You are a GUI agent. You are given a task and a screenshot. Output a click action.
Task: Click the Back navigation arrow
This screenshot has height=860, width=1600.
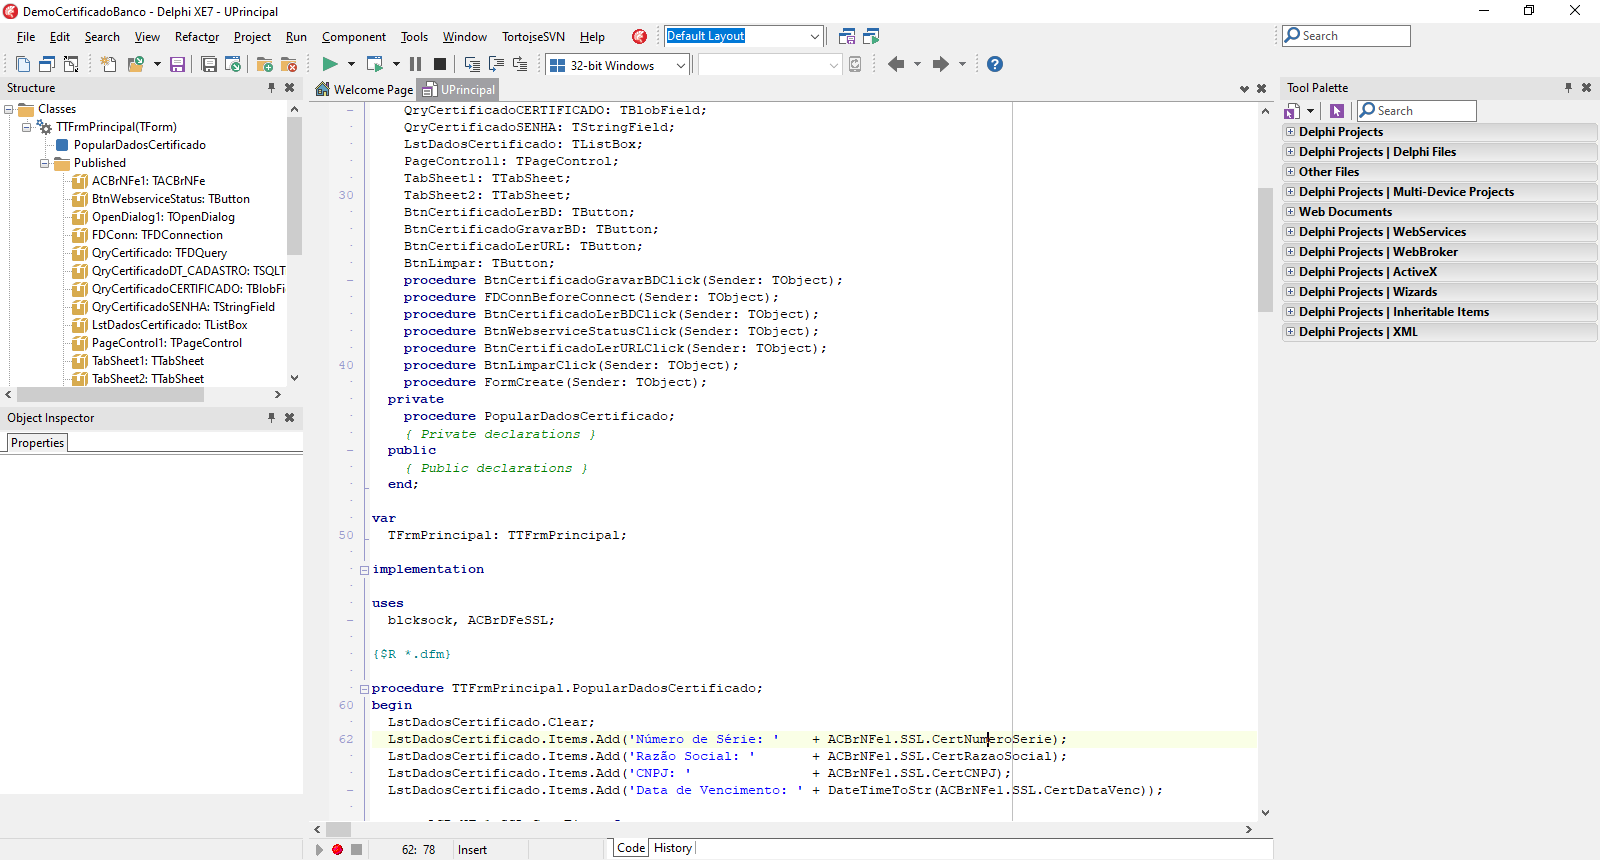tap(896, 64)
